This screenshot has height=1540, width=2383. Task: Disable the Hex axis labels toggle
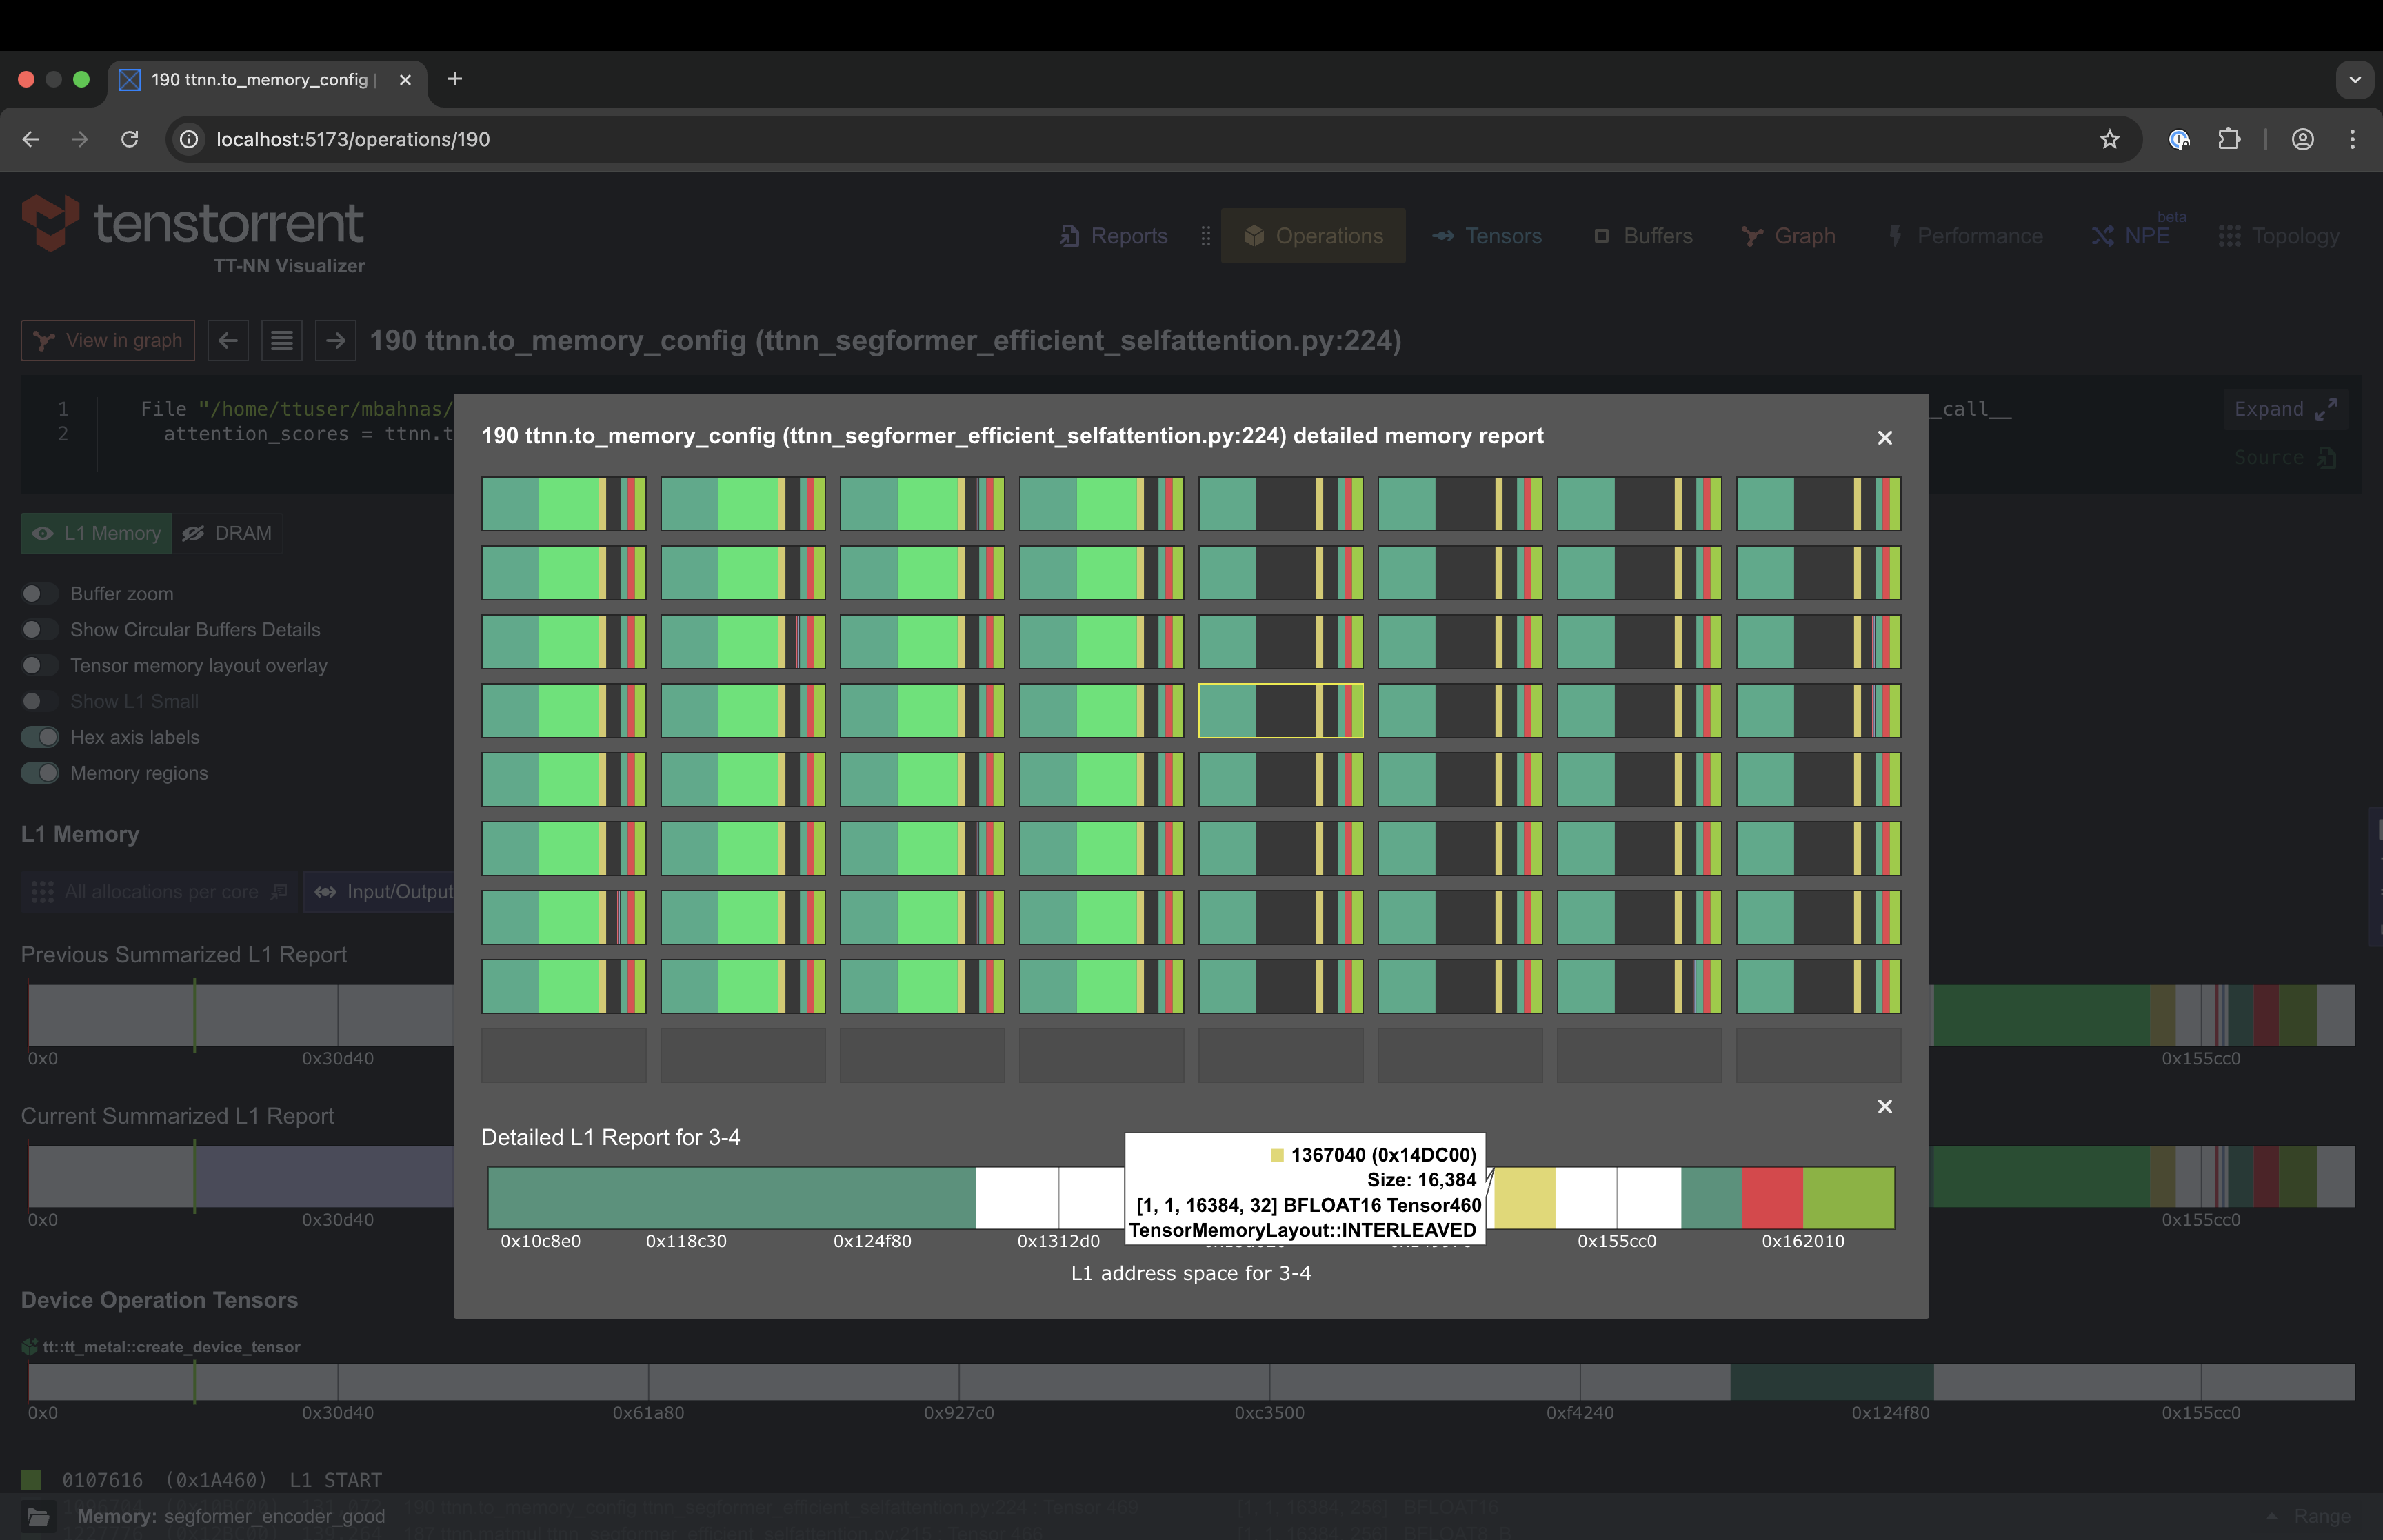pos(40,737)
